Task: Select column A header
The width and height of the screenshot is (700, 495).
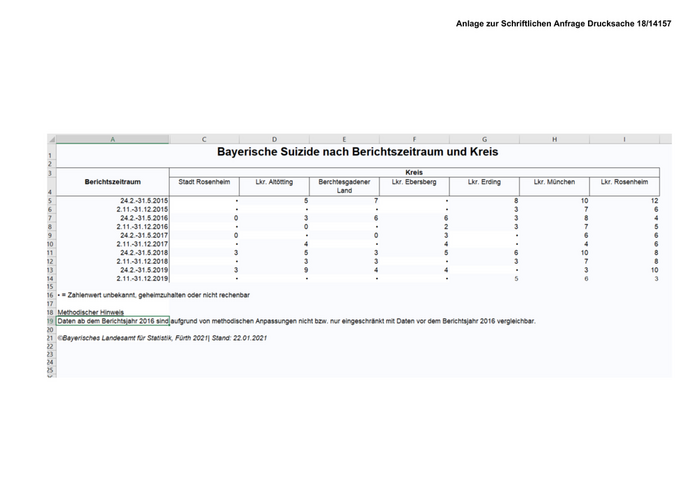Action: [112, 139]
